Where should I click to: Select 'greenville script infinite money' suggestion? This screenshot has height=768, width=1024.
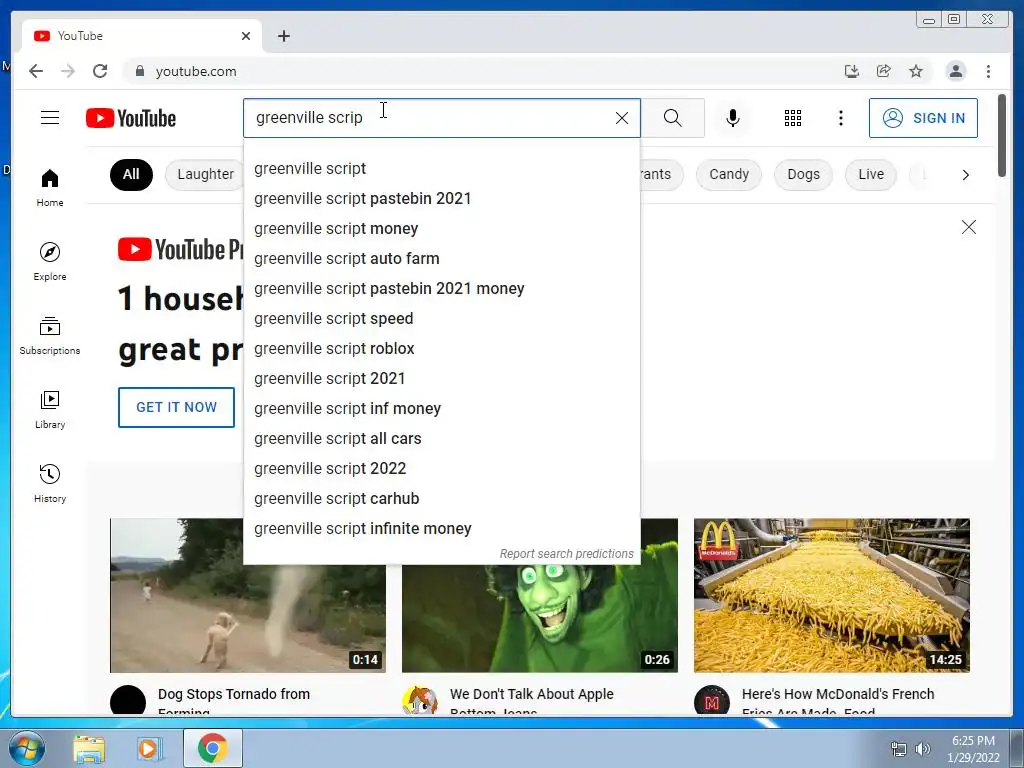[441, 529]
